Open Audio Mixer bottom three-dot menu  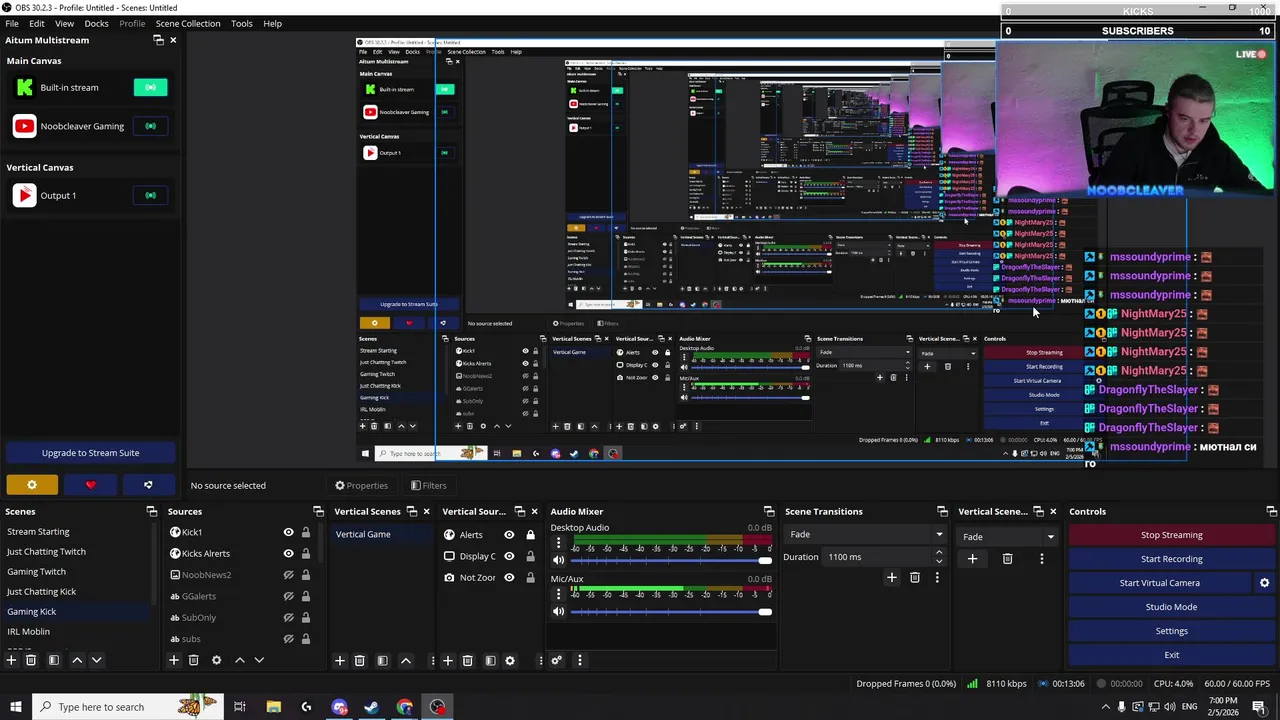[x=579, y=660]
